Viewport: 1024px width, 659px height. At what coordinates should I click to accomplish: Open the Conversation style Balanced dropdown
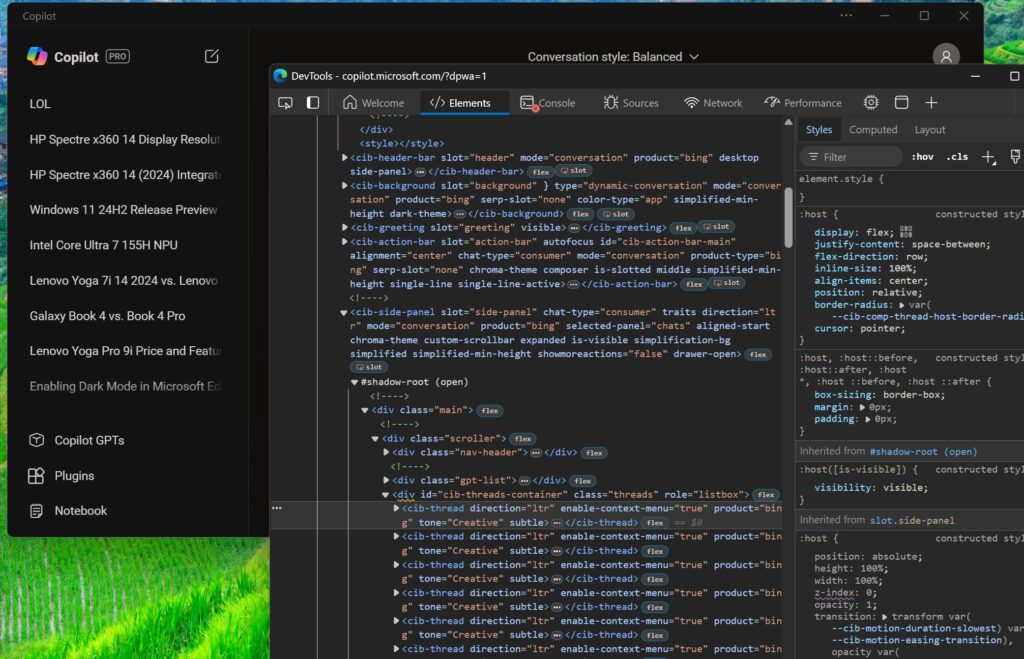click(613, 57)
